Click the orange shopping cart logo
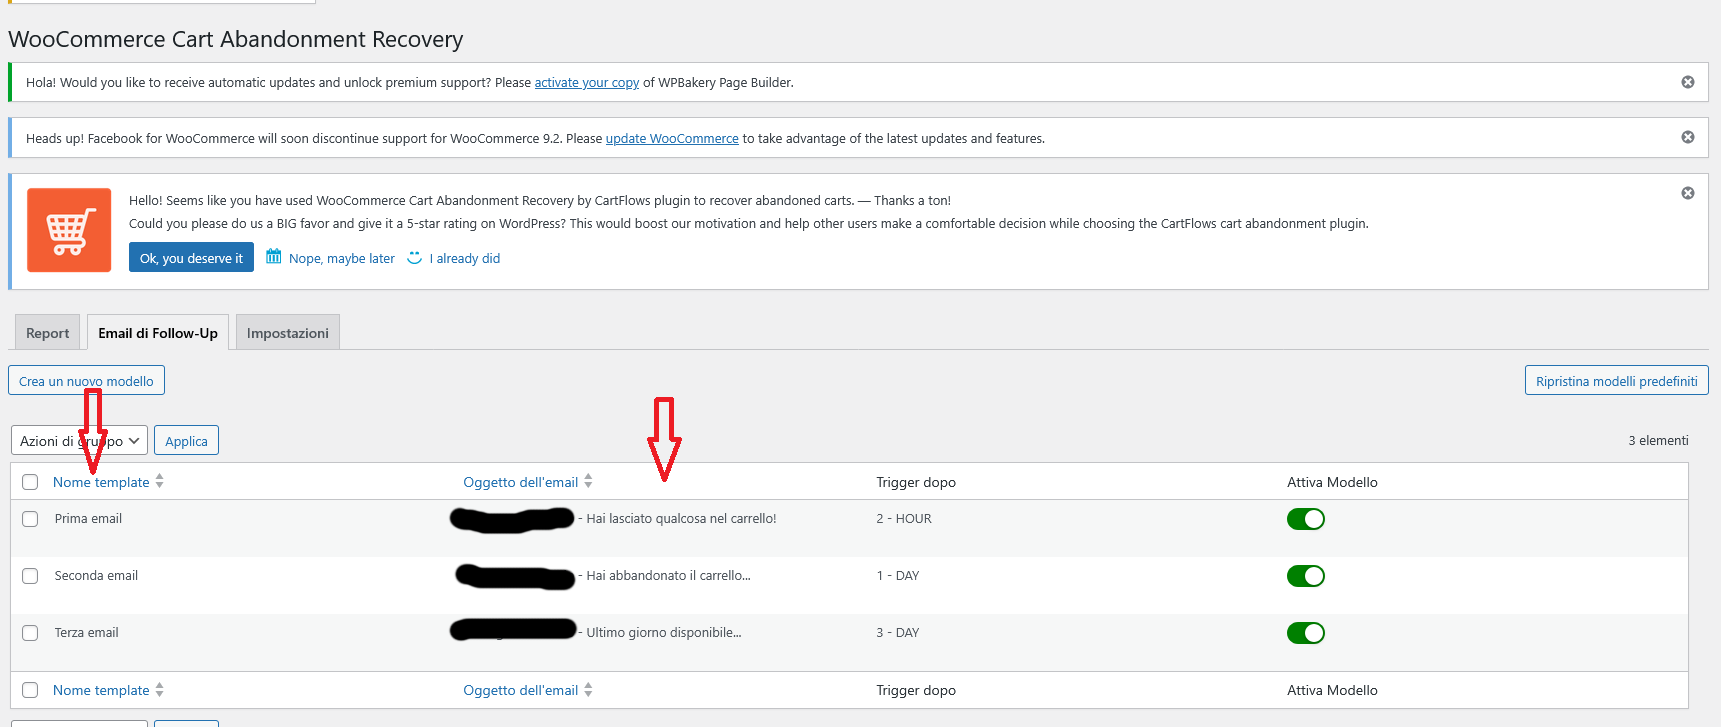 [69, 230]
